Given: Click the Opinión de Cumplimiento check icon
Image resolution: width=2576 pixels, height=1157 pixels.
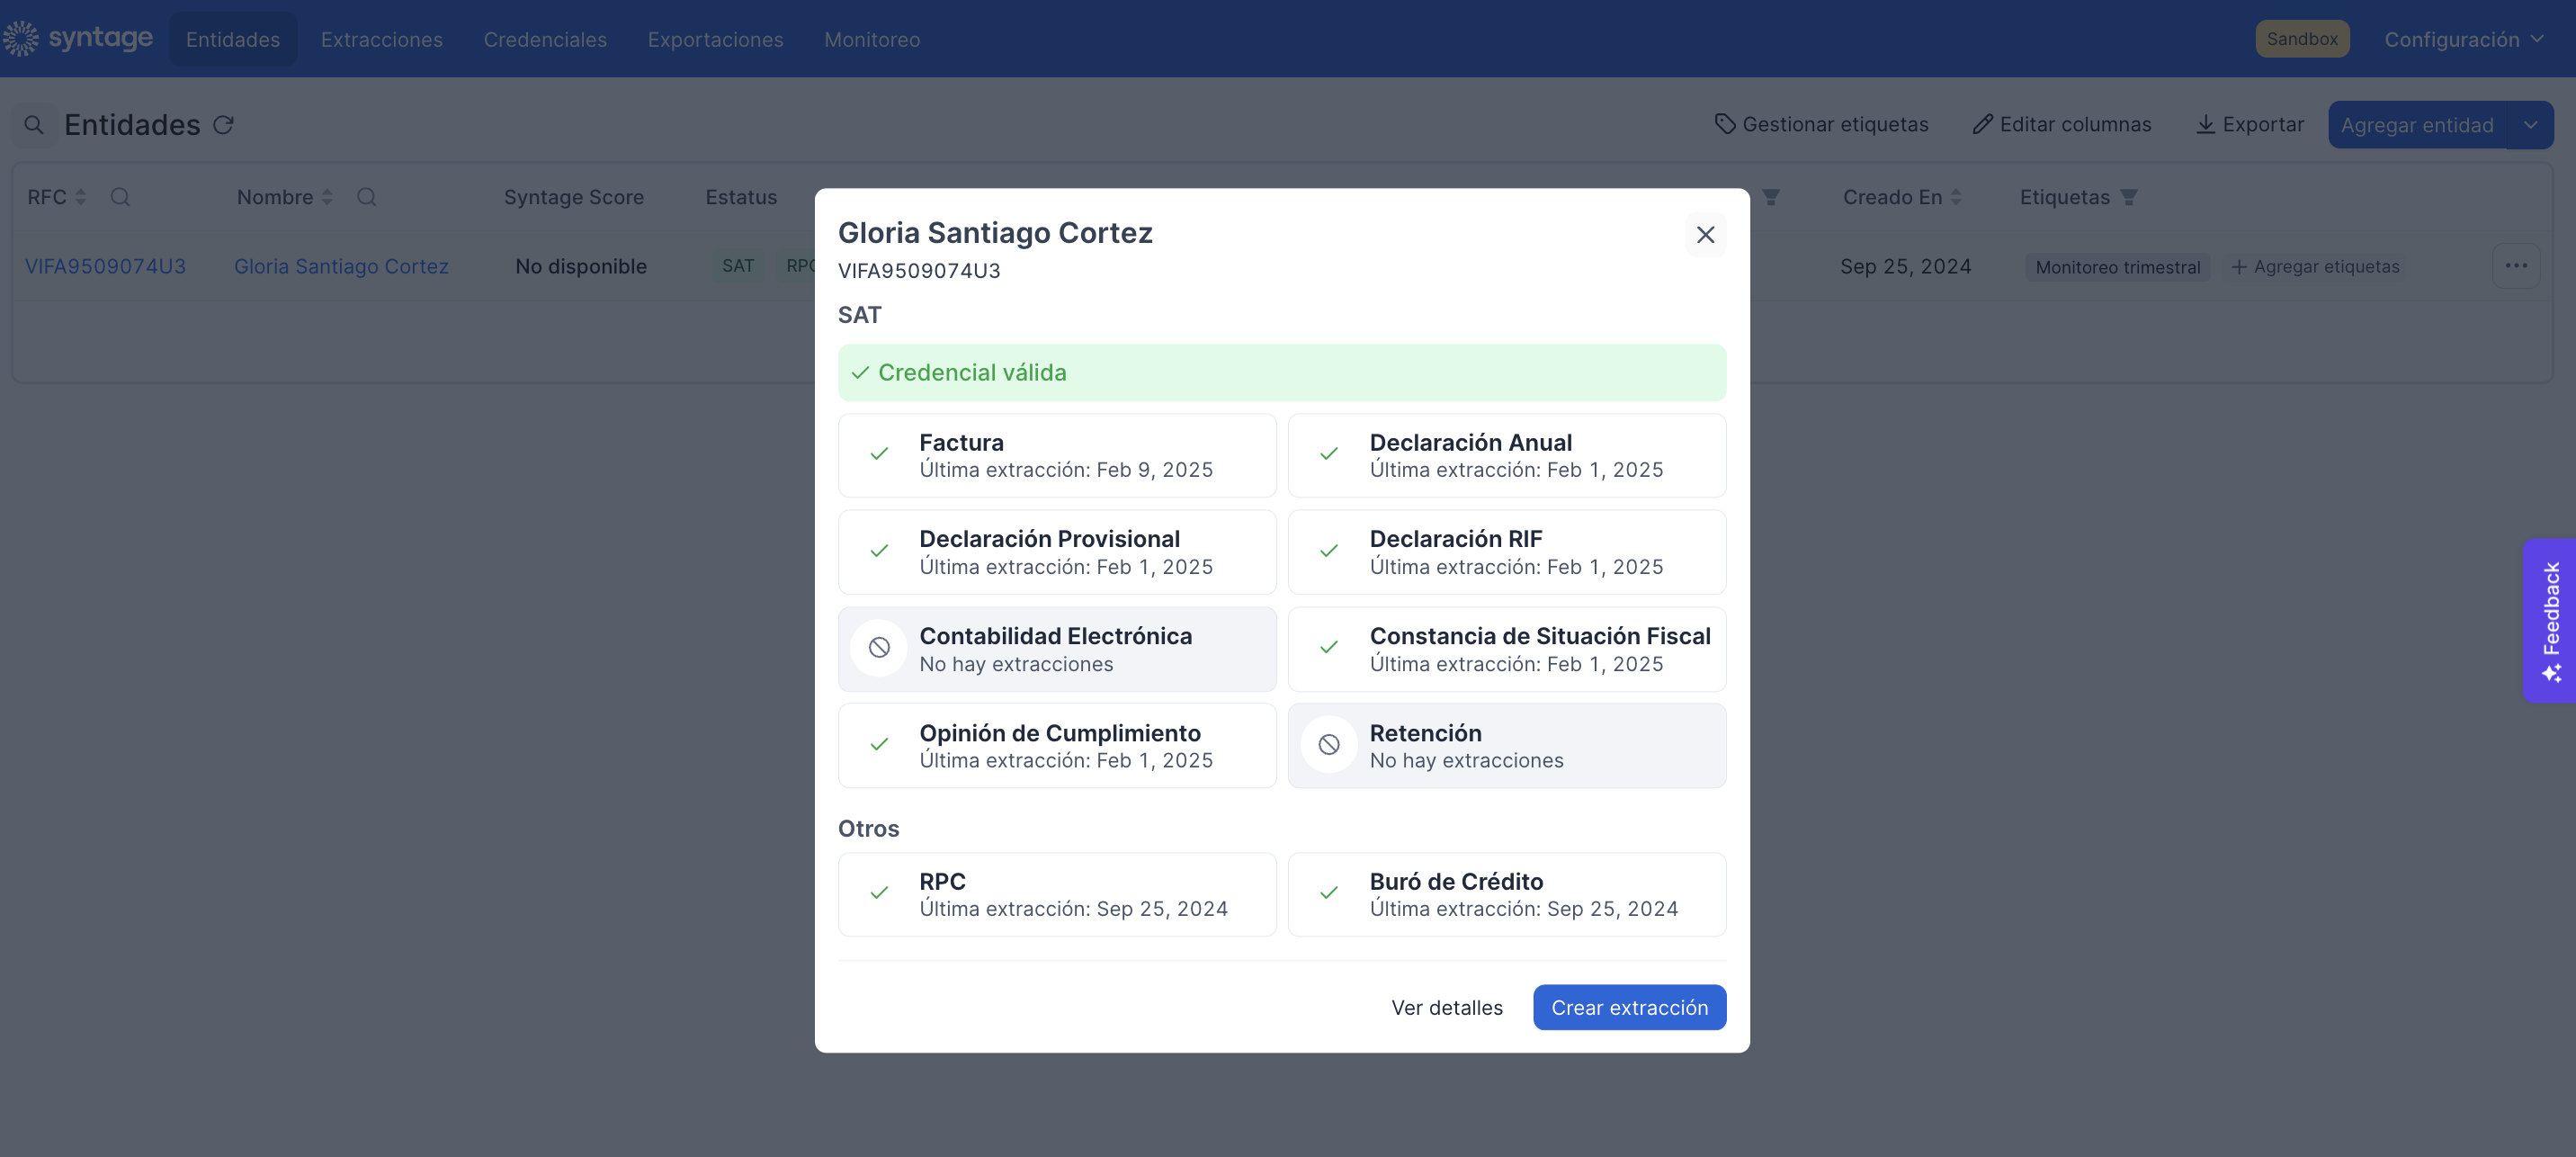Looking at the screenshot, I should 879,745.
